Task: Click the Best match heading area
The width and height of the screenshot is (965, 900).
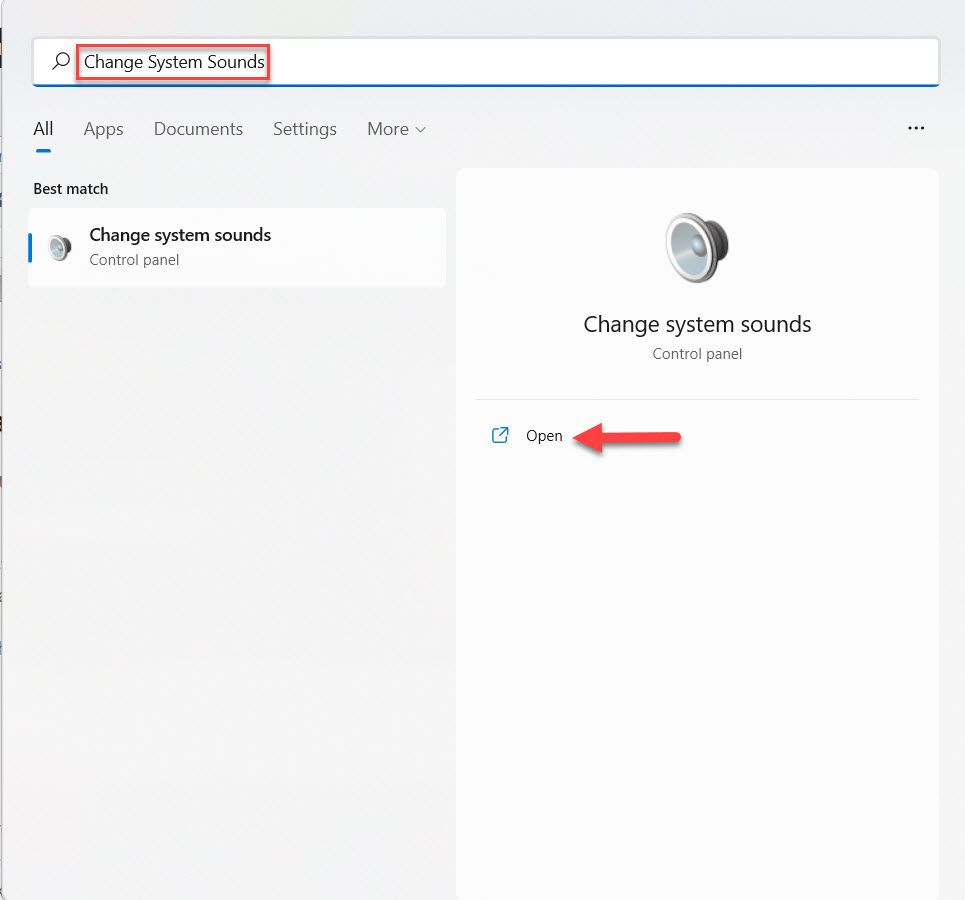Action: tap(70, 188)
